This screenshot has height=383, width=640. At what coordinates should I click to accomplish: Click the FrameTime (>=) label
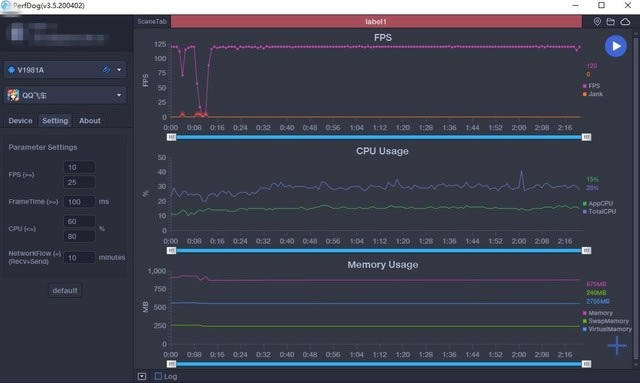click(33, 202)
